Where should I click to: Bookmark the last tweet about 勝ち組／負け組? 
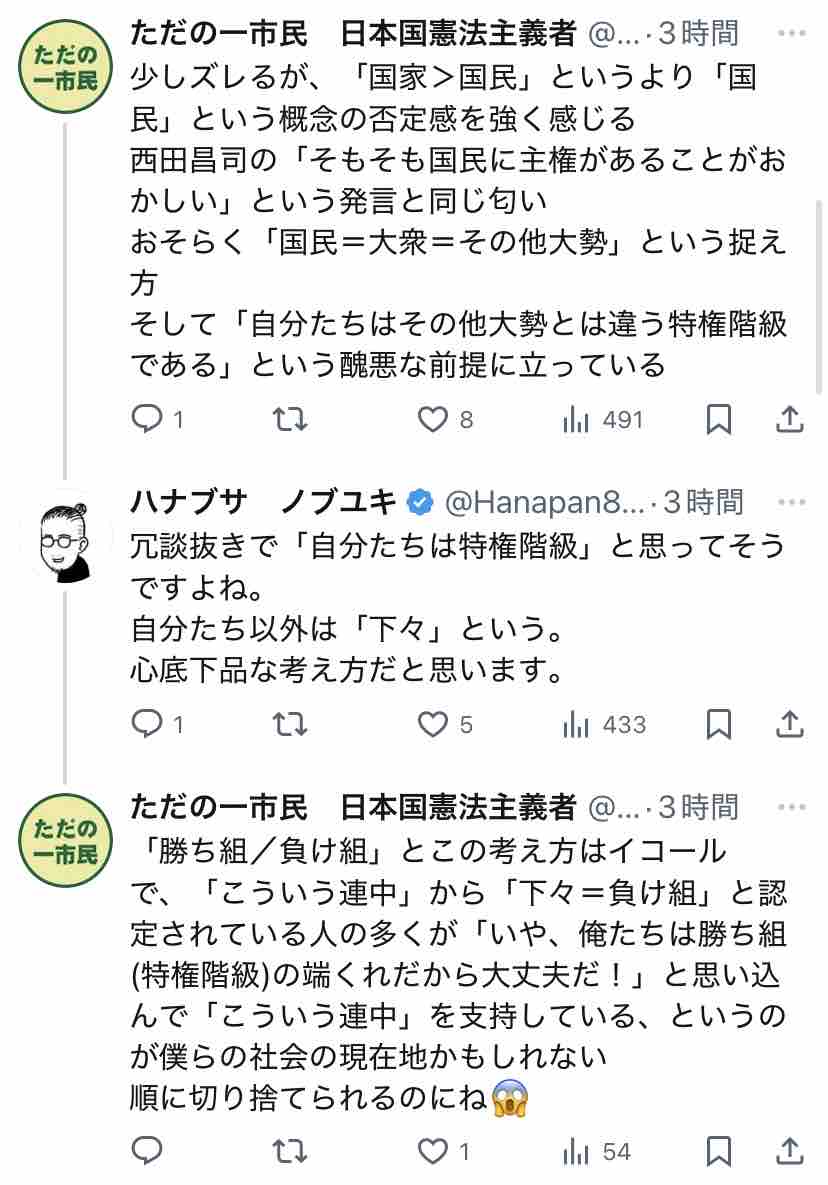tap(718, 1152)
